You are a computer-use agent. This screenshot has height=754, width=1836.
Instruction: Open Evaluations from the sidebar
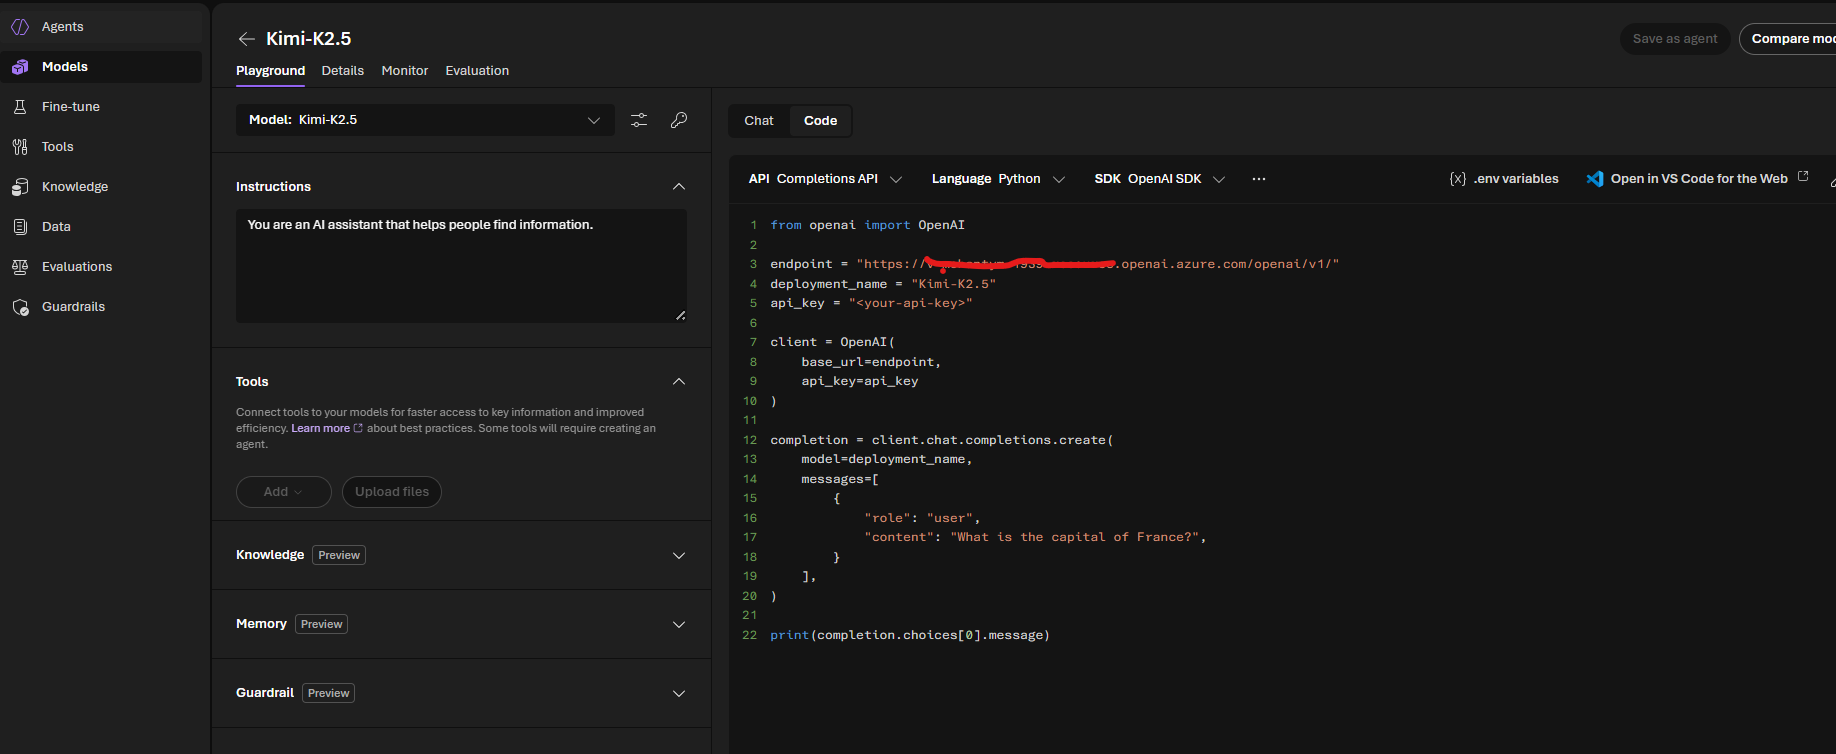coord(76,267)
